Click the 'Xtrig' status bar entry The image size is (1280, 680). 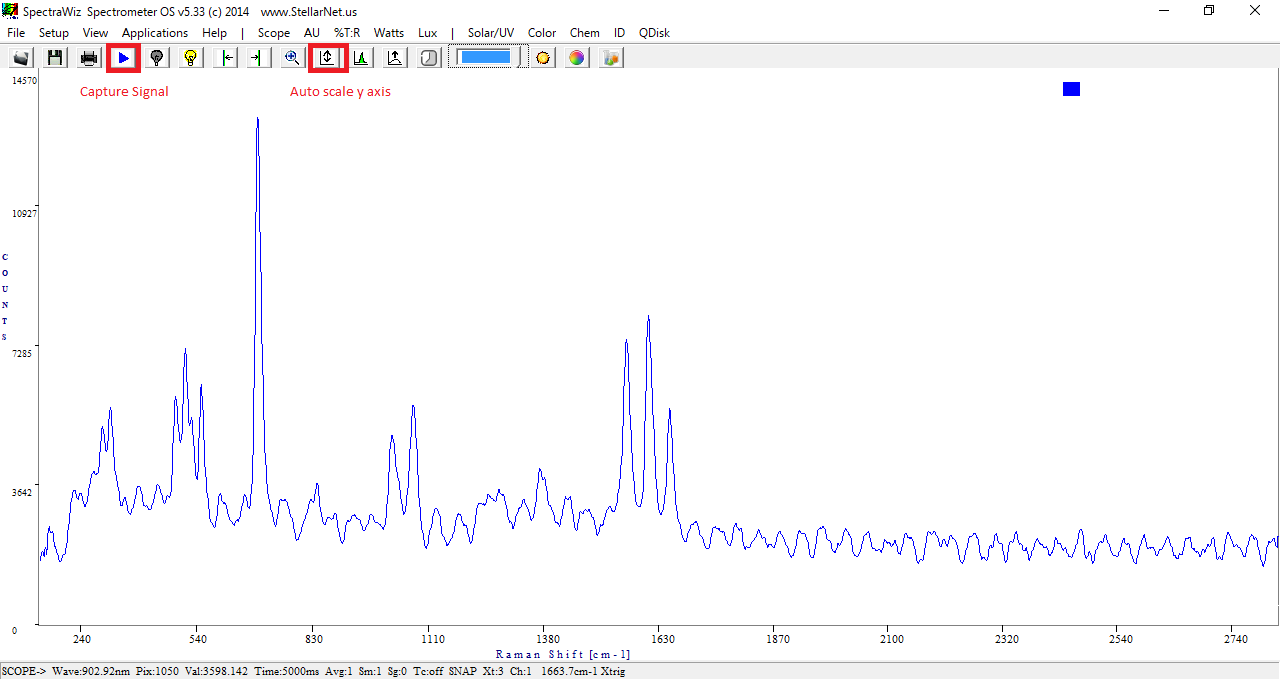pos(612,671)
